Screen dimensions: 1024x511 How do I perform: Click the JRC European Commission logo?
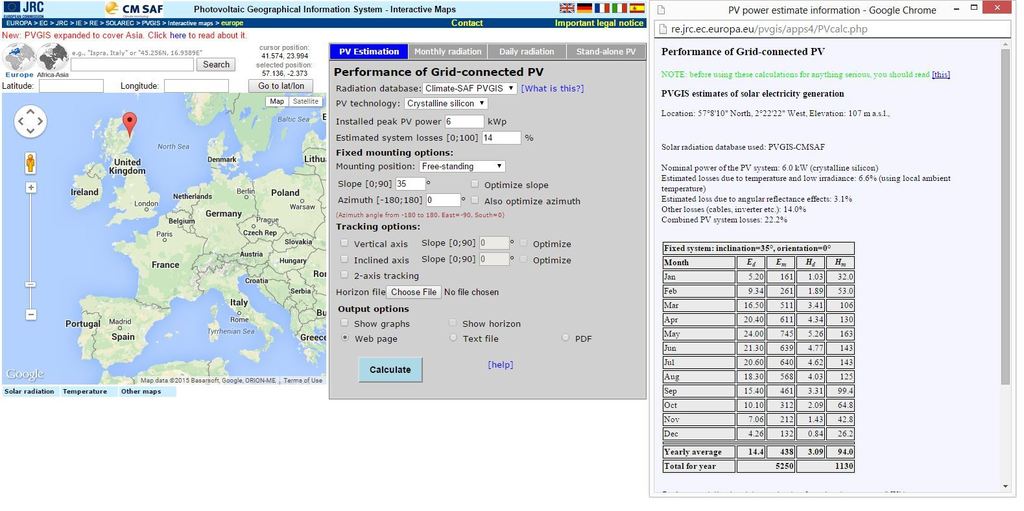23,8
